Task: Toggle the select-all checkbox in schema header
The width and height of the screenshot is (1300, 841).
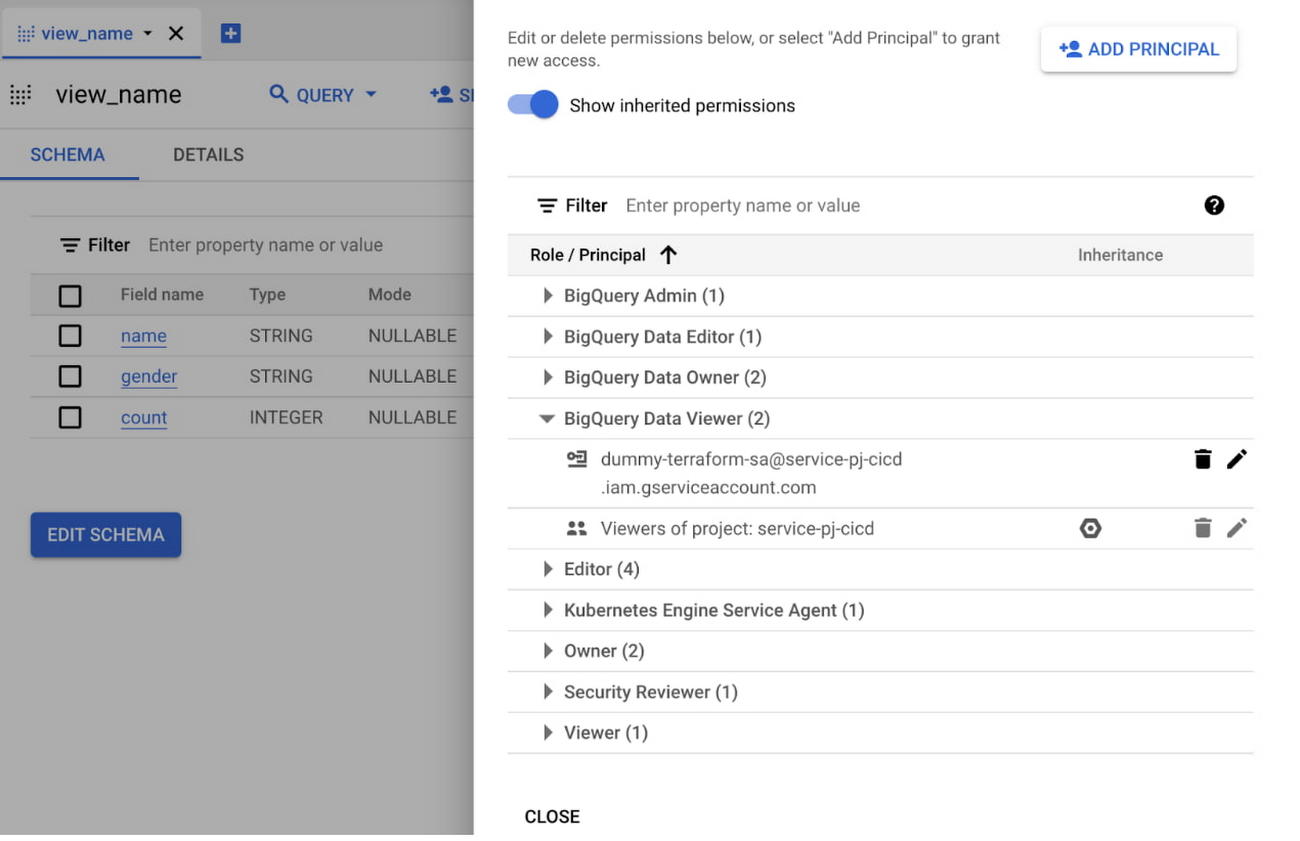Action: (x=70, y=296)
